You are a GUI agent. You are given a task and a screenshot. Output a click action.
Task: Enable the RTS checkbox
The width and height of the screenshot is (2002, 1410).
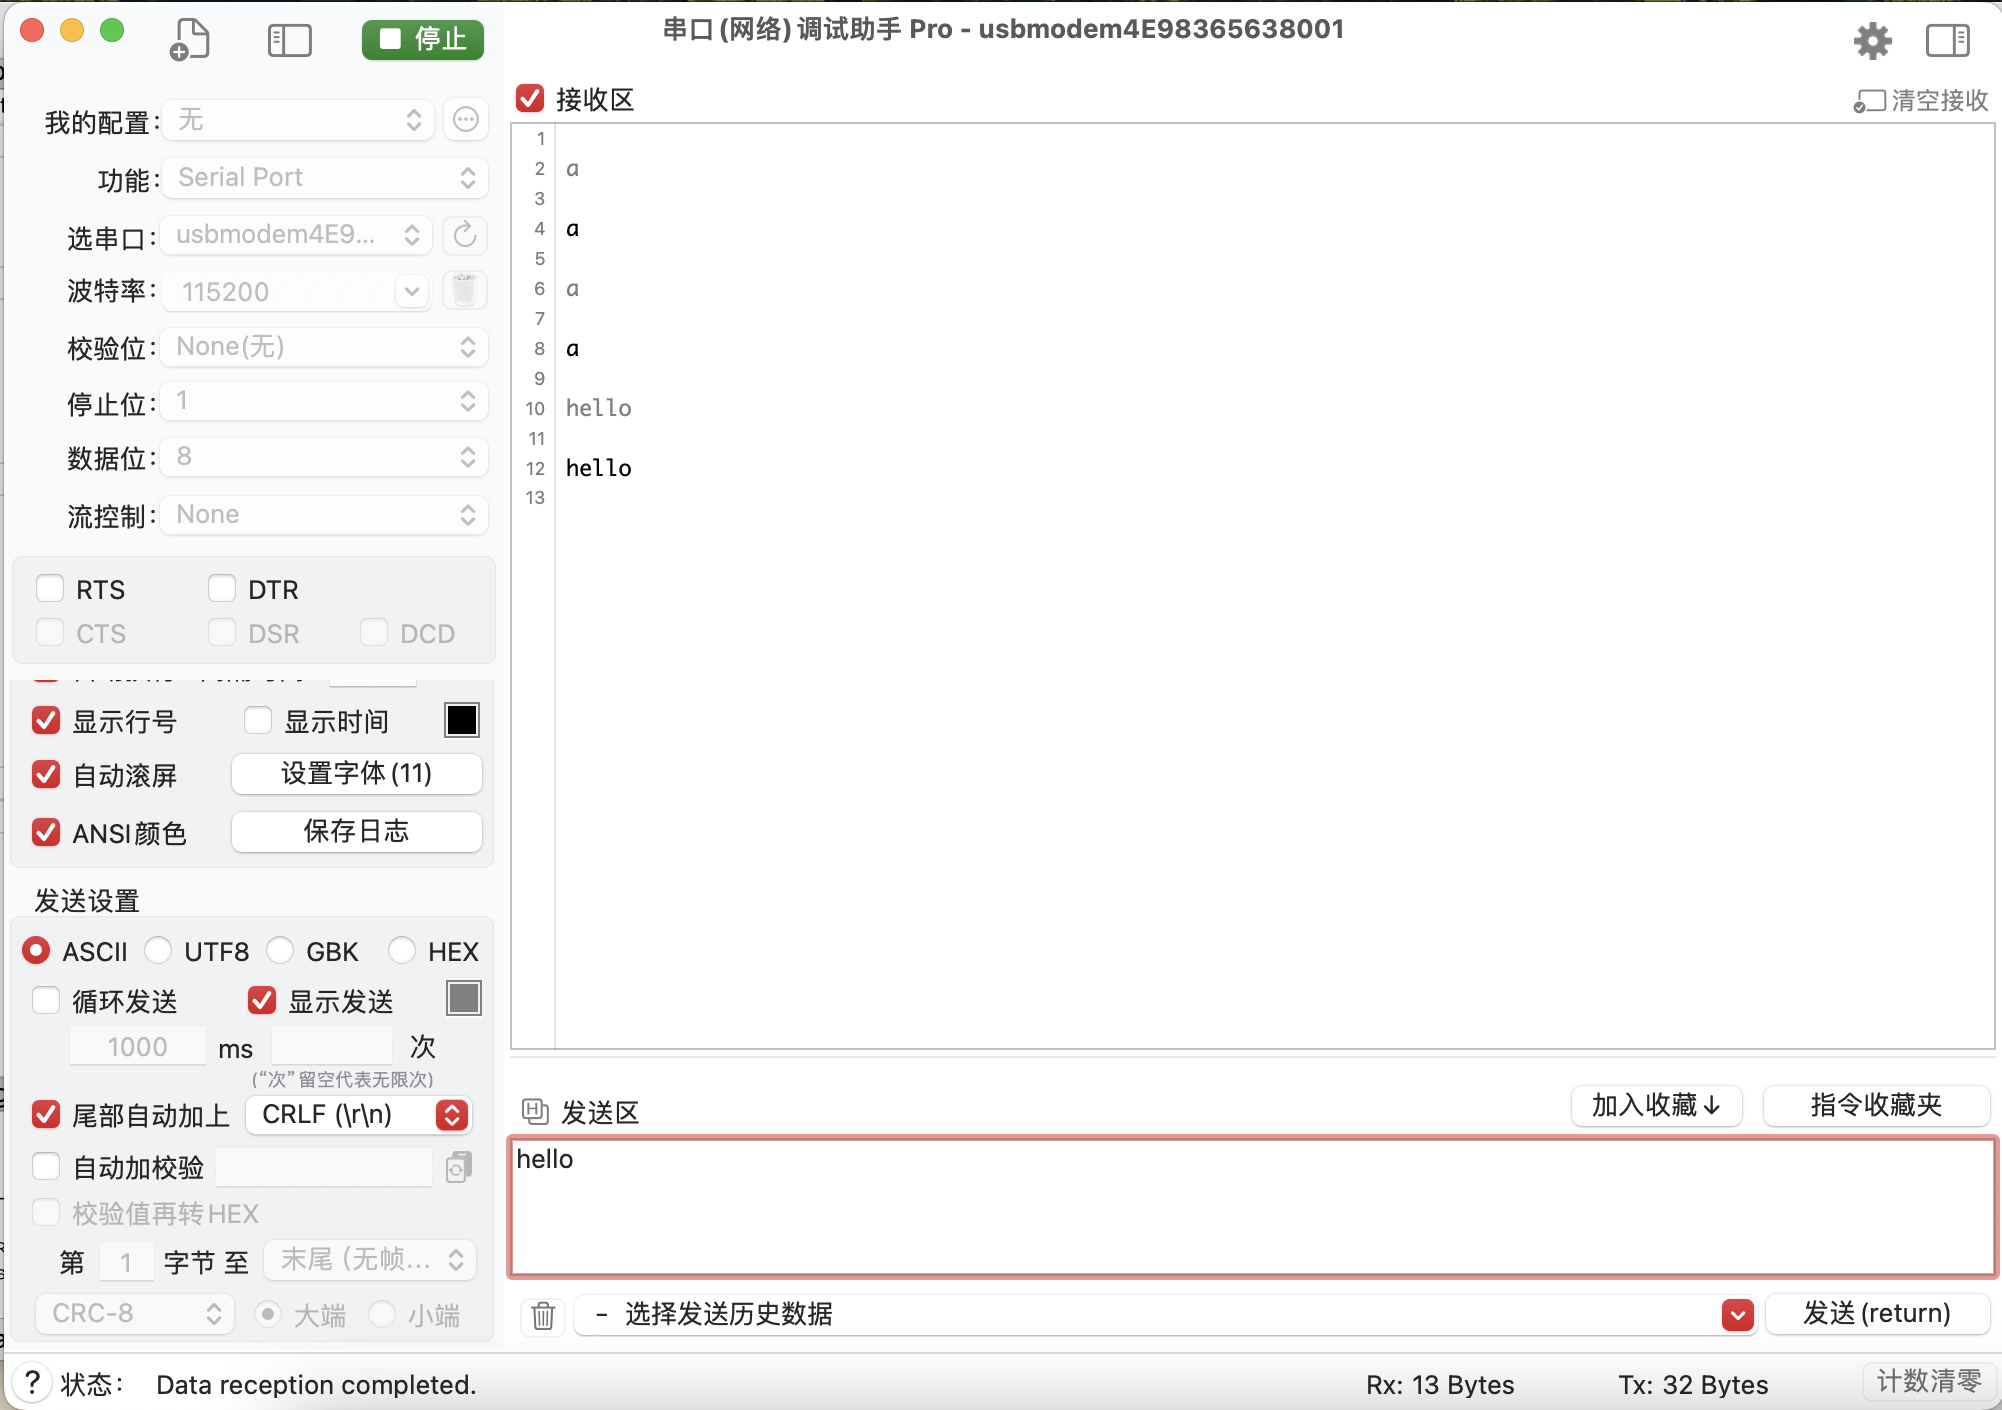tap(50, 589)
